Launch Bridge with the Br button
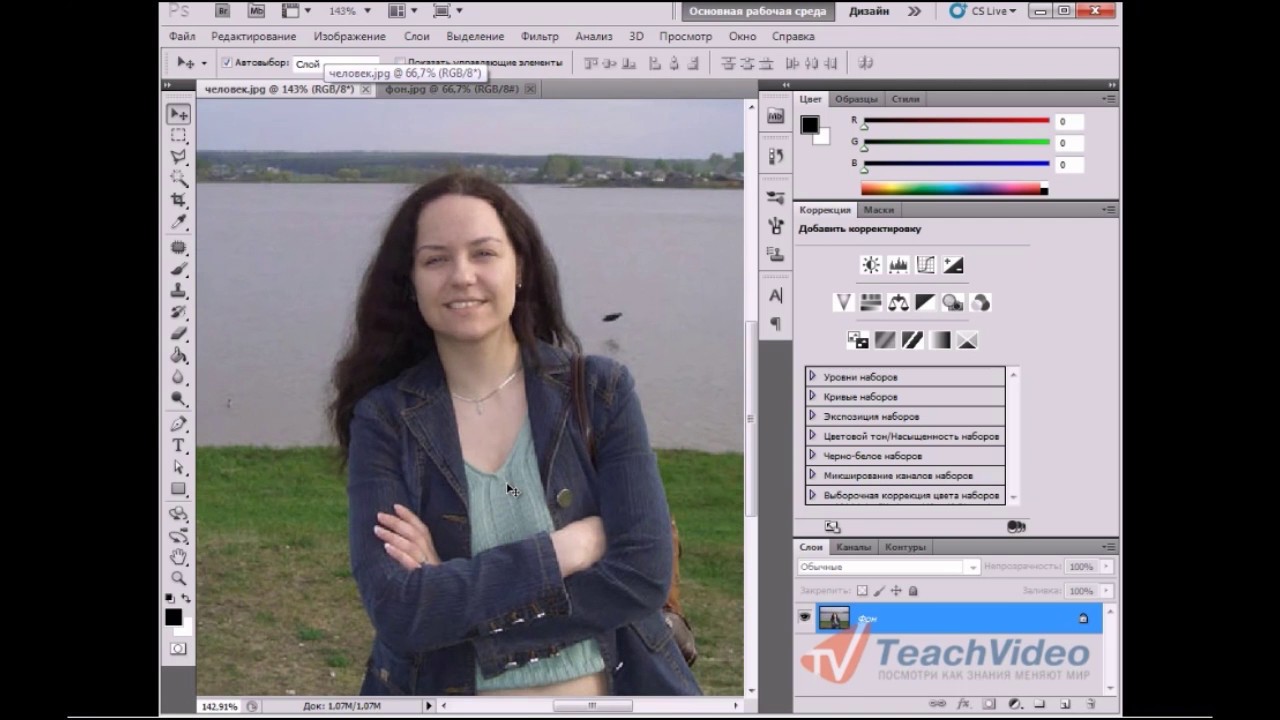Viewport: 1280px width, 720px height. [x=222, y=11]
